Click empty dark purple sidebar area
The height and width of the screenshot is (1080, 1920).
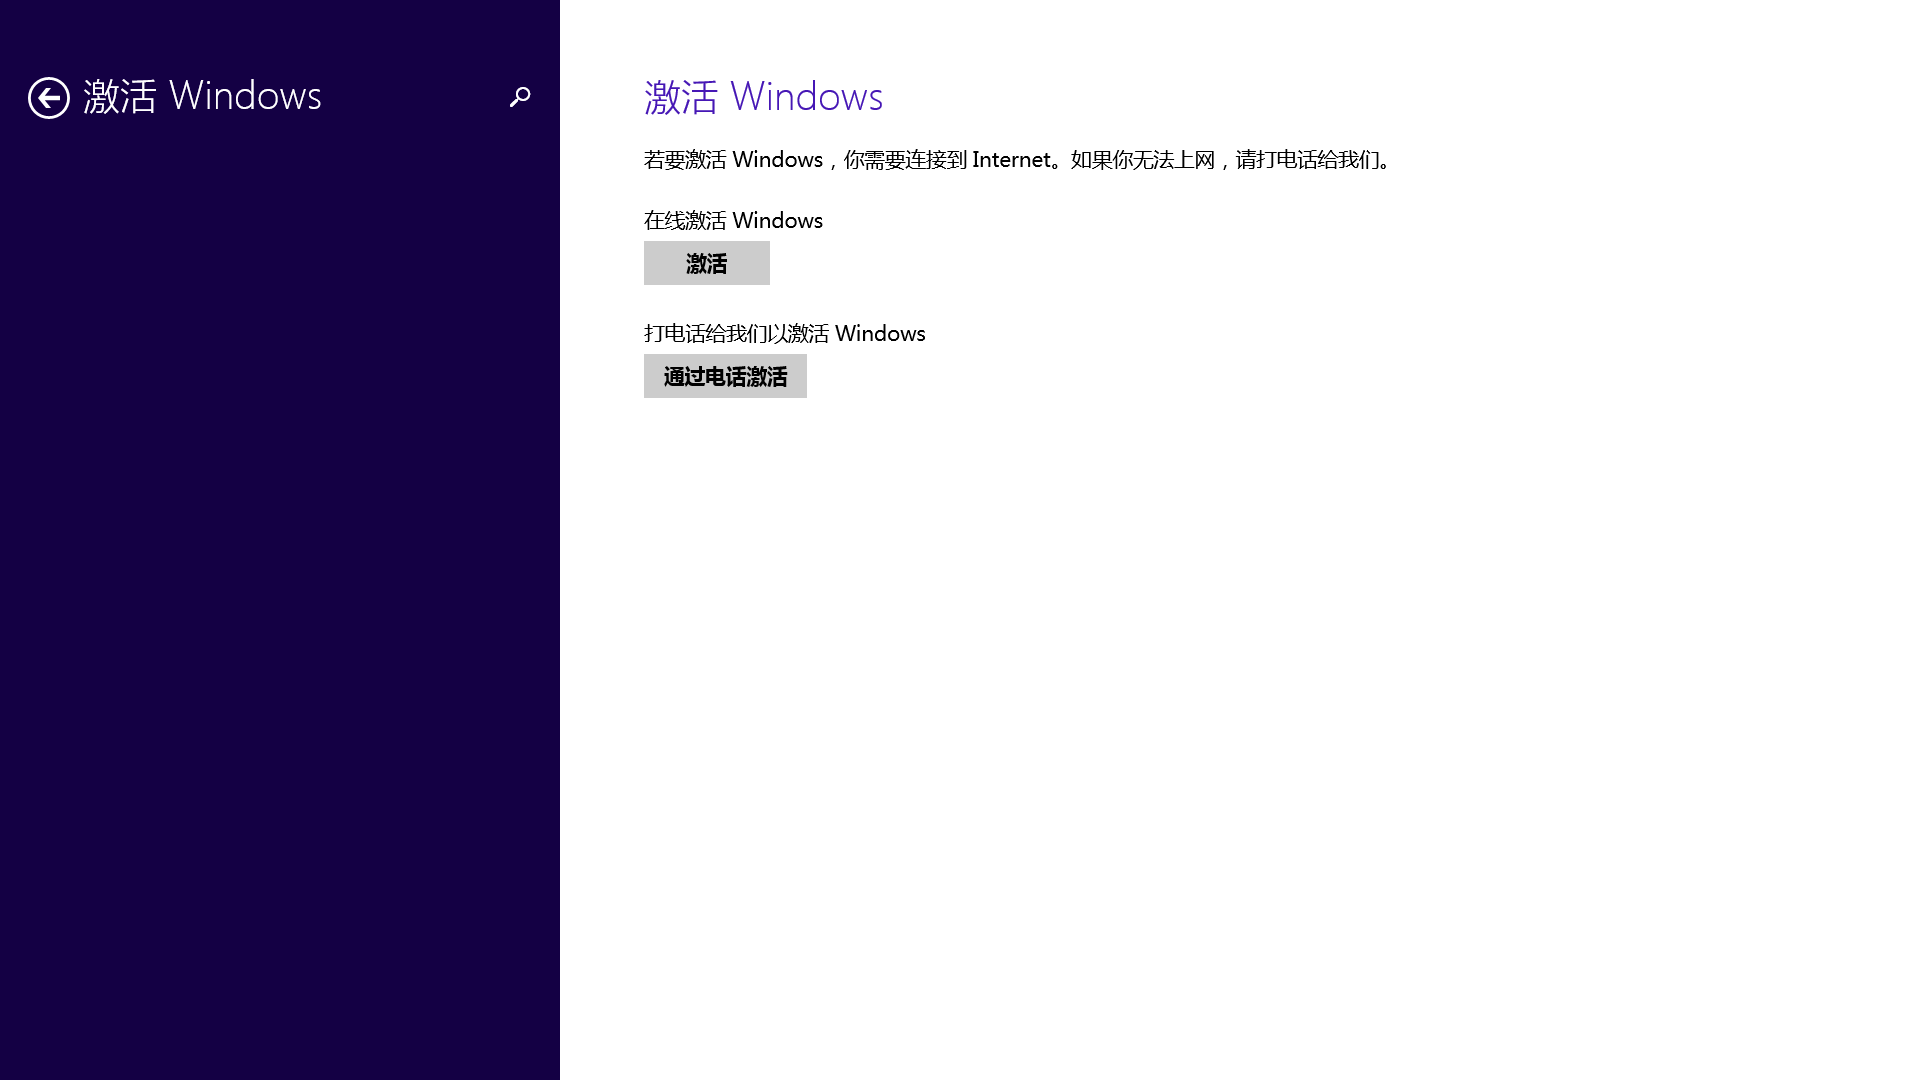pyautogui.click(x=280, y=600)
